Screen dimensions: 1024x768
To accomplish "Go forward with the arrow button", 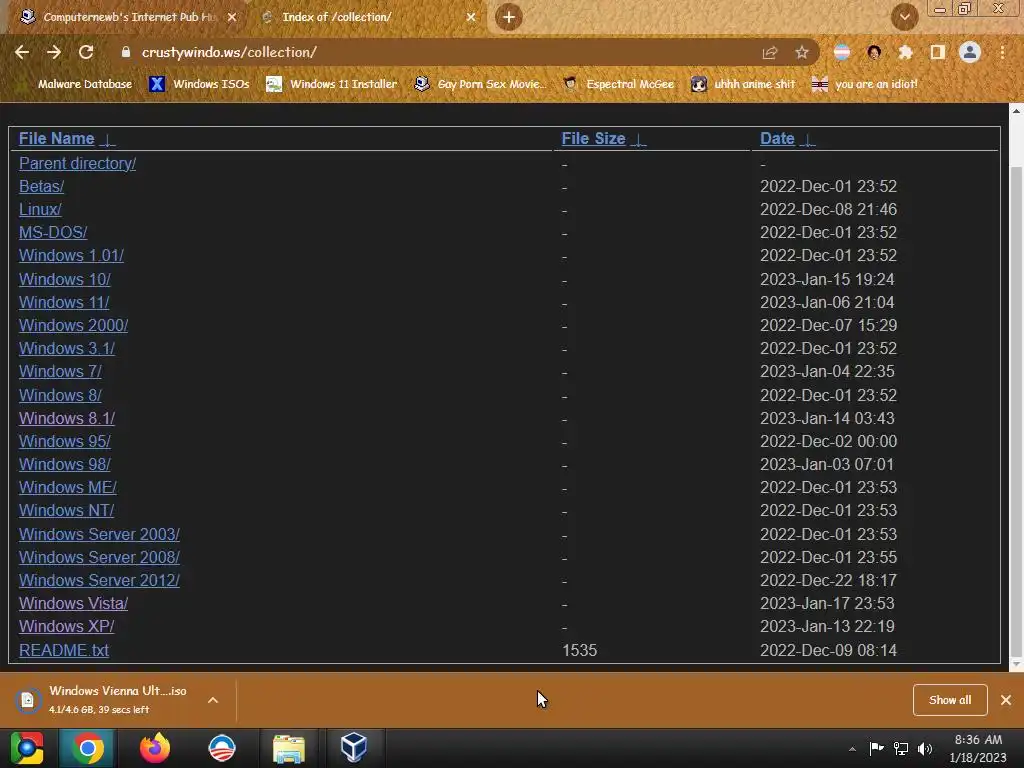I will coord(54,52).
